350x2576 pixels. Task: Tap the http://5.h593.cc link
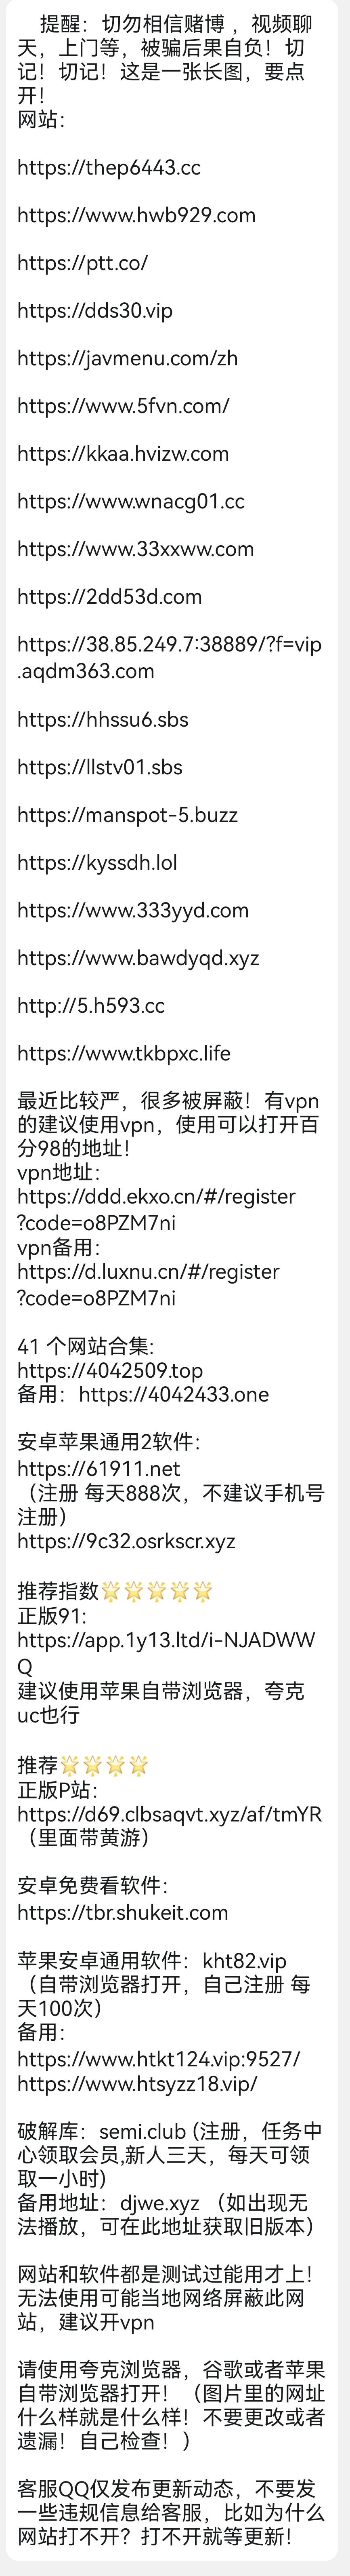91,1005
